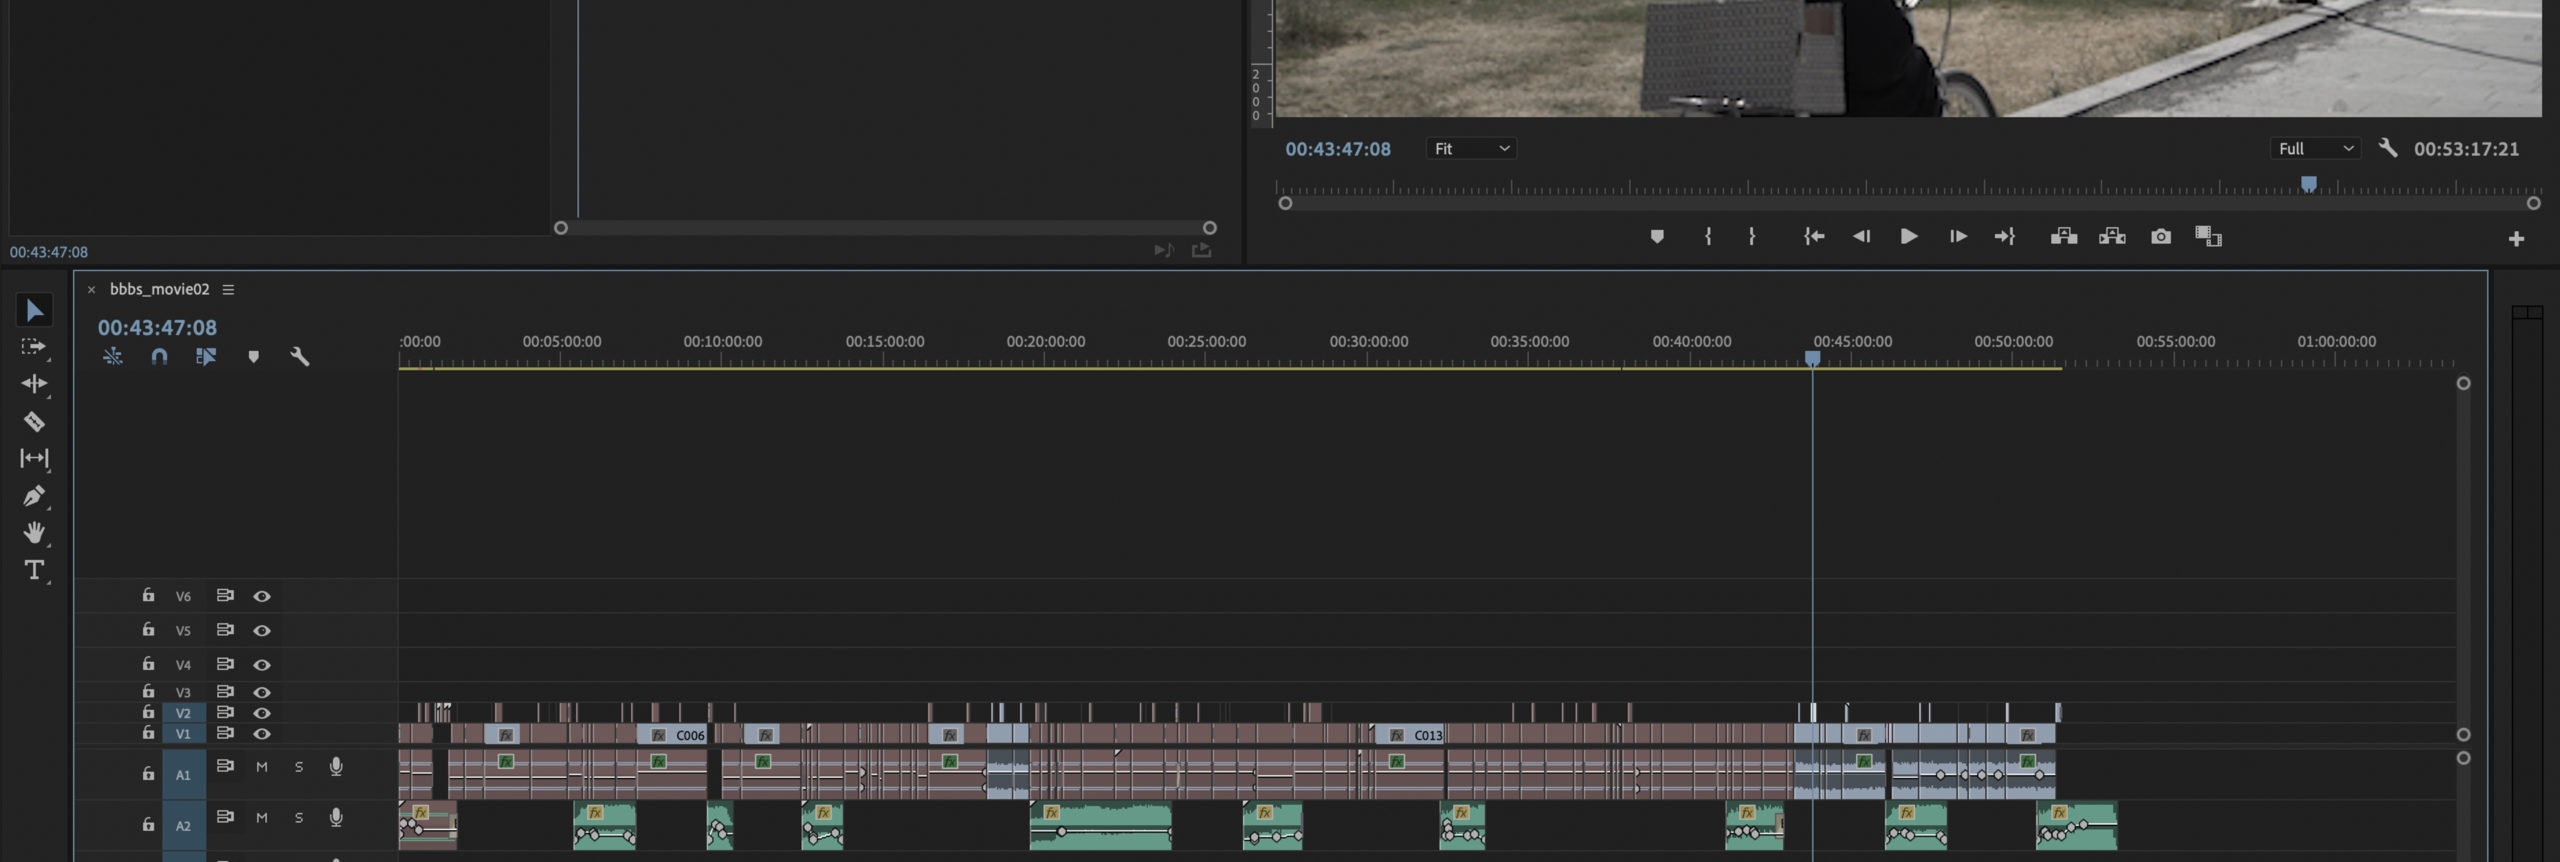Toggle lock on track V6
This screenshot has height=862, width=2560.
coord(148,595)
